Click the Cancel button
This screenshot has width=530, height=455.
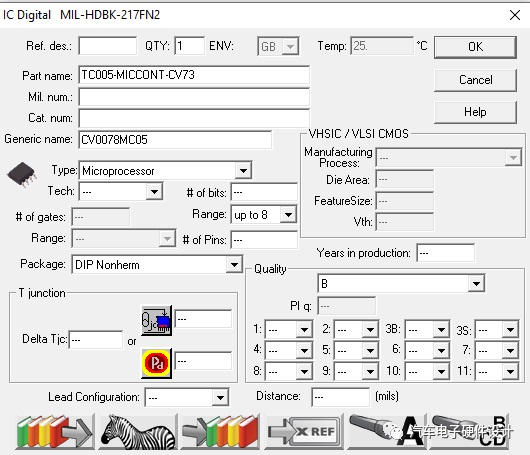pos(475,80)
